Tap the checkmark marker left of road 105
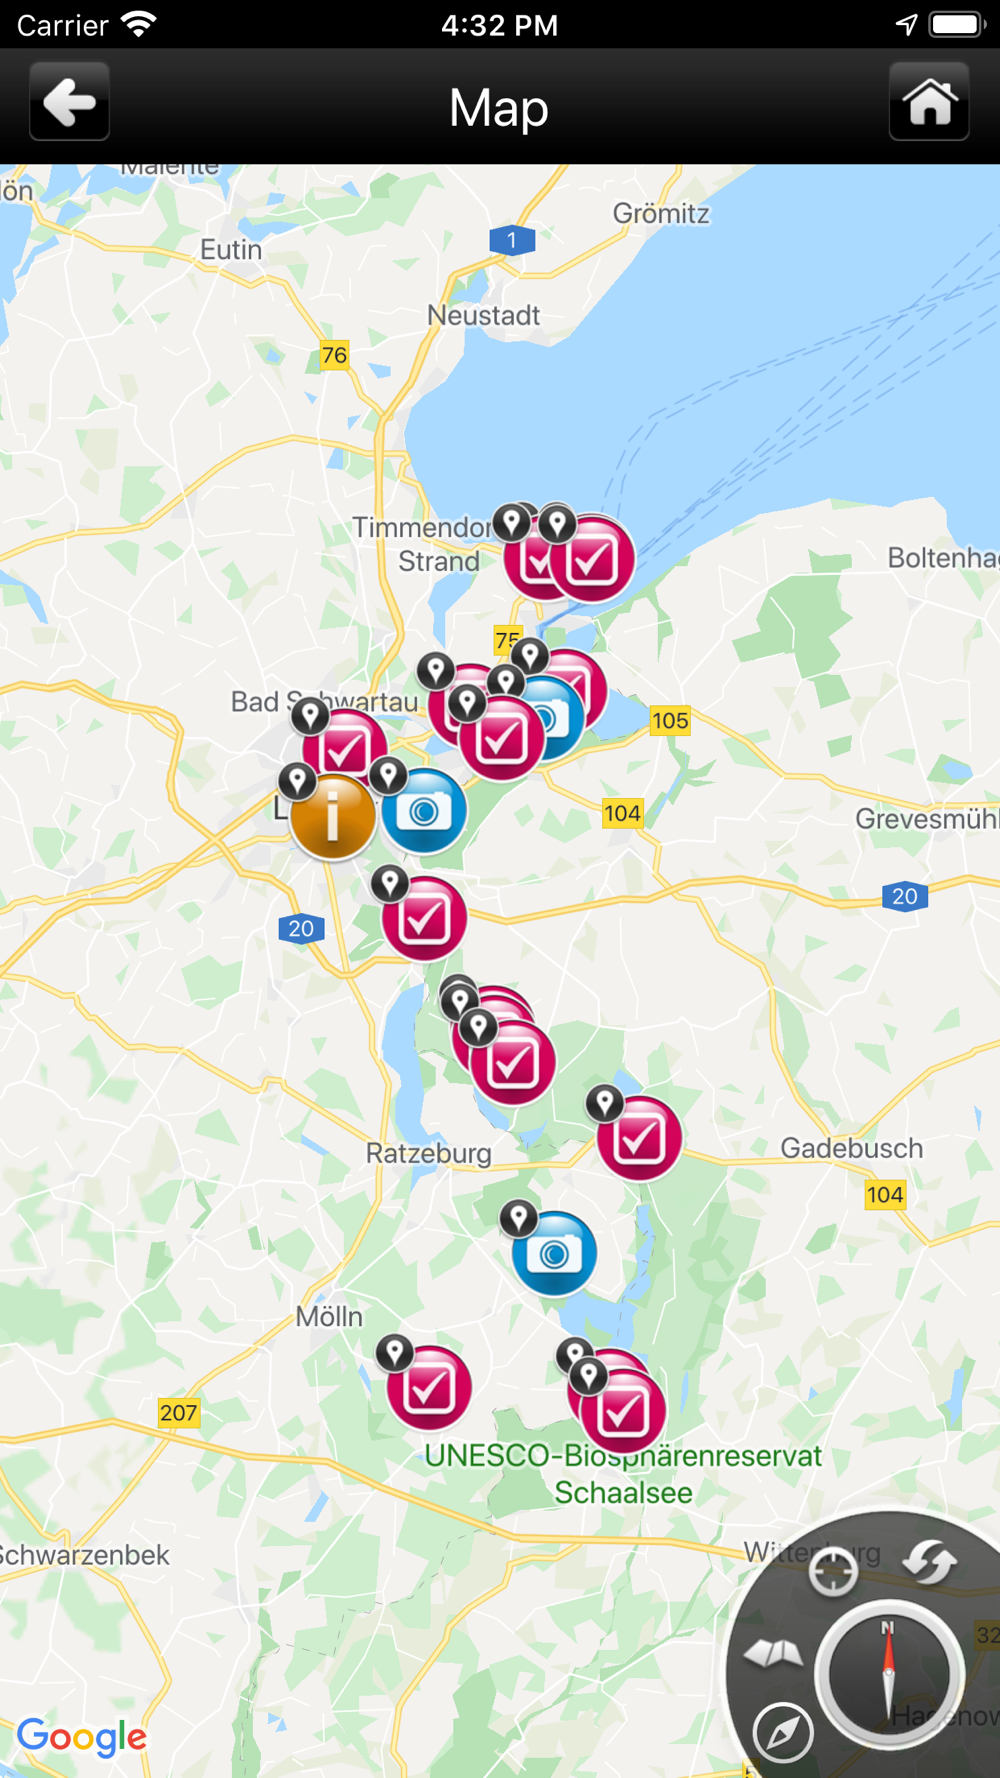 coord(501,739)
